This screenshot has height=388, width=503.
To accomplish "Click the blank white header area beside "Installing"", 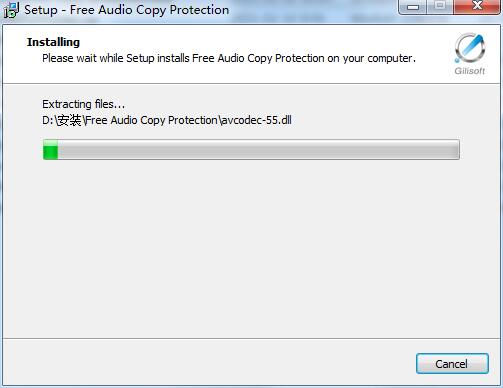I will coord(267,42).
